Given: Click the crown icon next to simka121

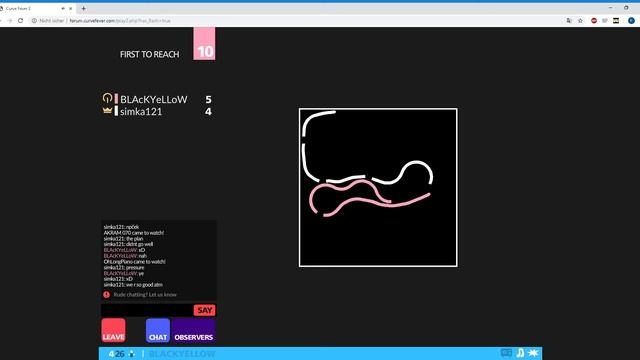Looking at the screenshot, I should coord(107,111).
